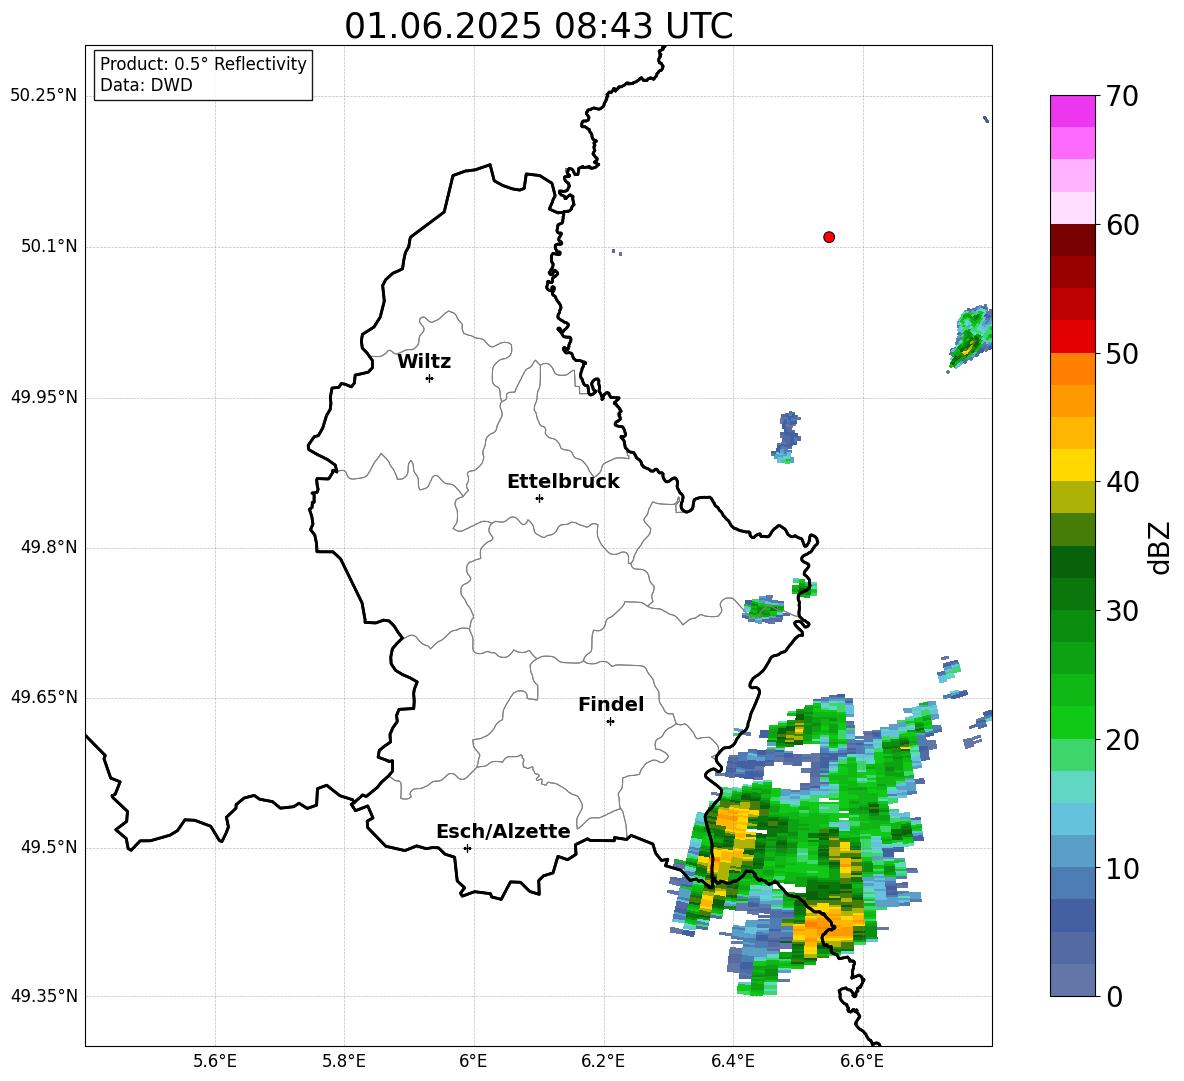
Task: Click the 20 label on colorbar
Action: tap(1121, 740)
